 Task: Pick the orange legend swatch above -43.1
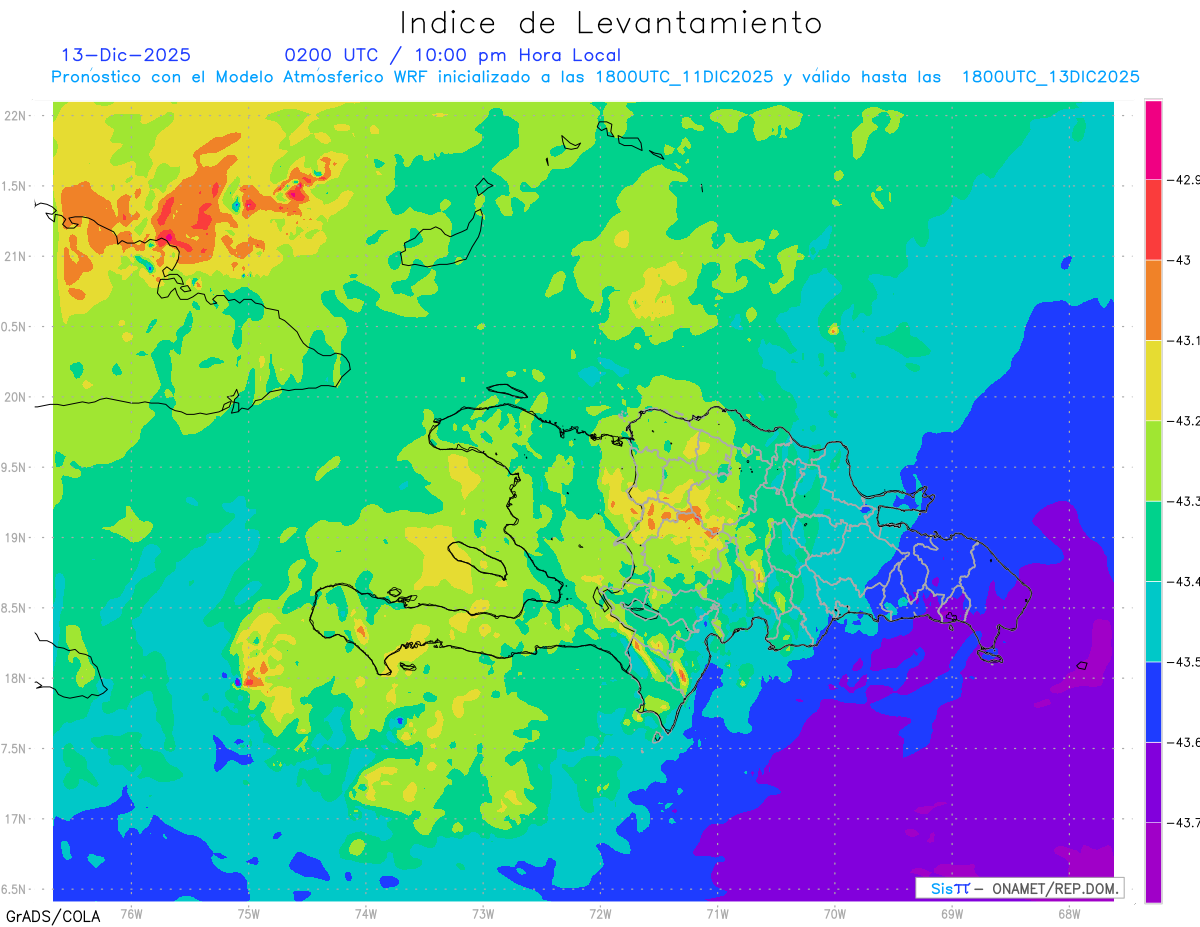[x=1153, y=300]
